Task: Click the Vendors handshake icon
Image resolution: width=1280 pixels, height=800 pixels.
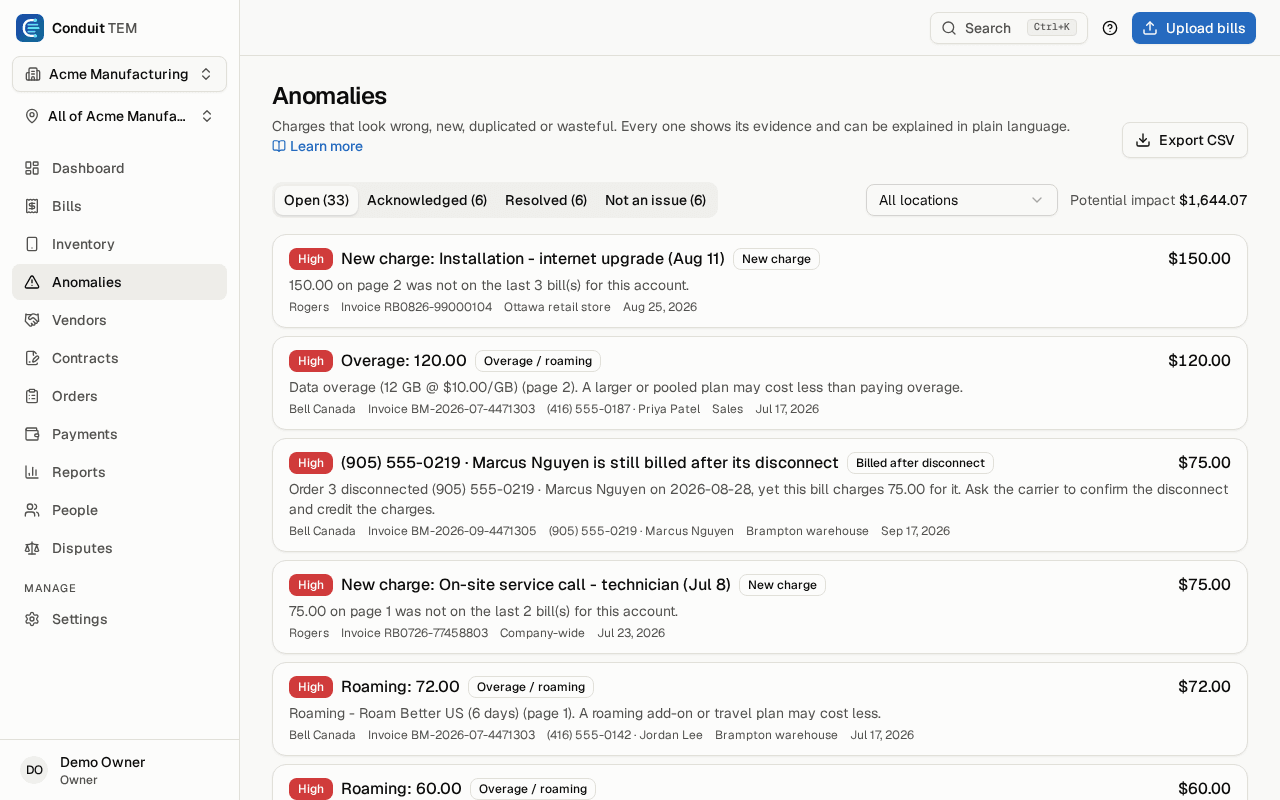Action: click(32, 320)
